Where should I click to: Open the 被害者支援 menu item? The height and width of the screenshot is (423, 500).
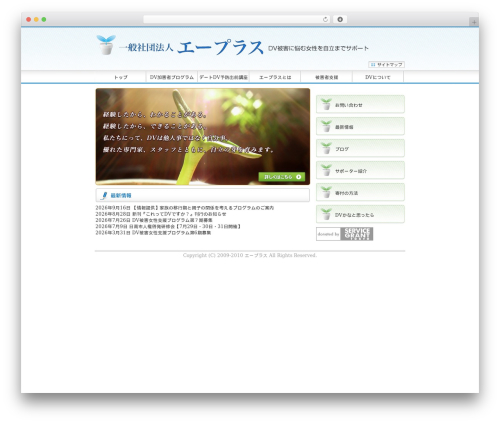tap(326, 77)
